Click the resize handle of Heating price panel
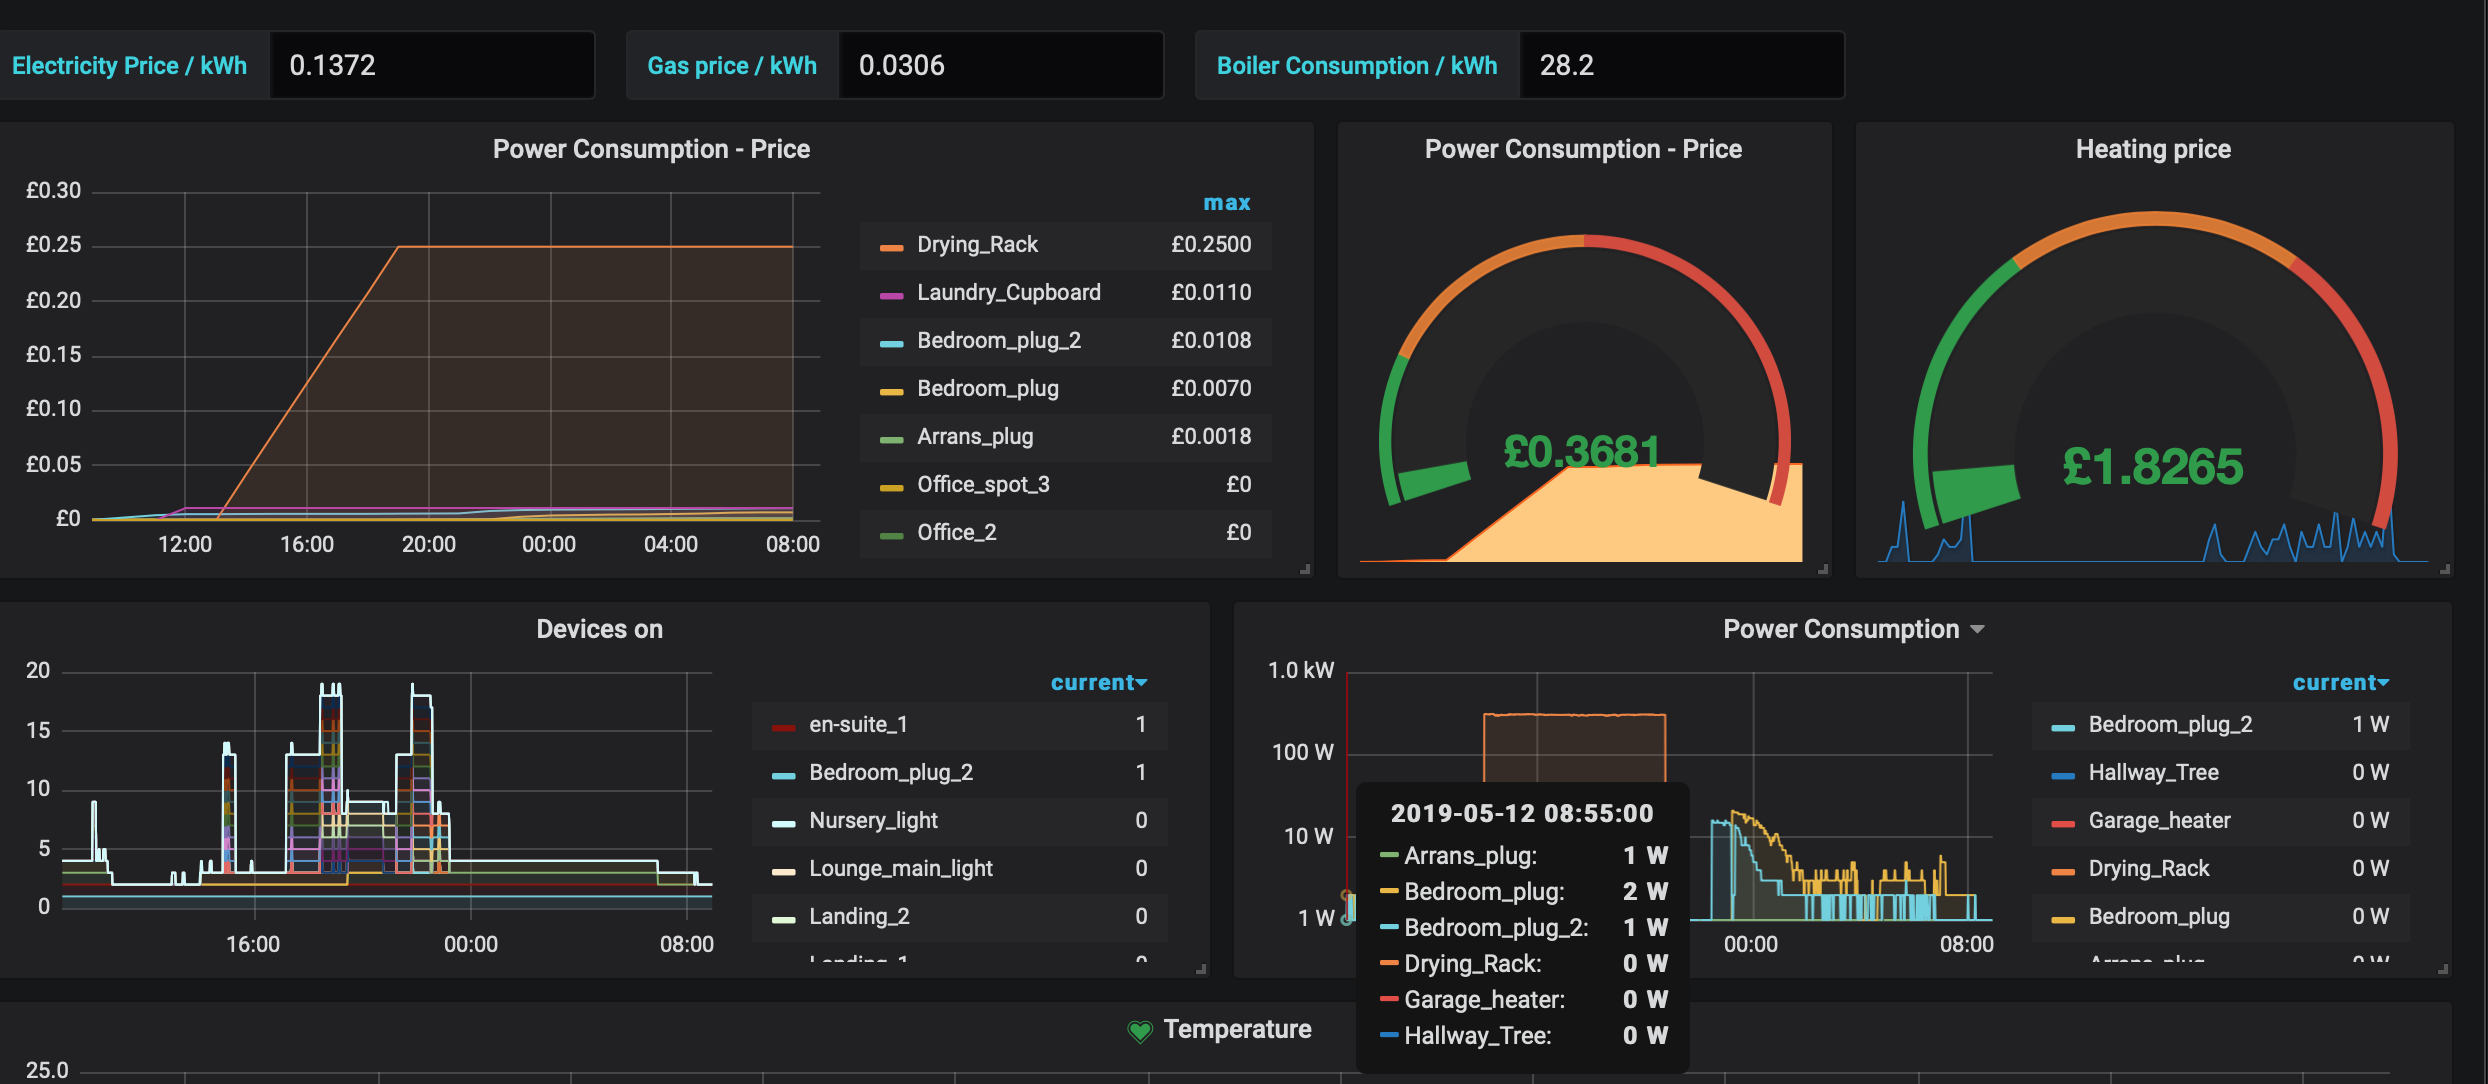 pyautogui.click(x=2444, y=569)
